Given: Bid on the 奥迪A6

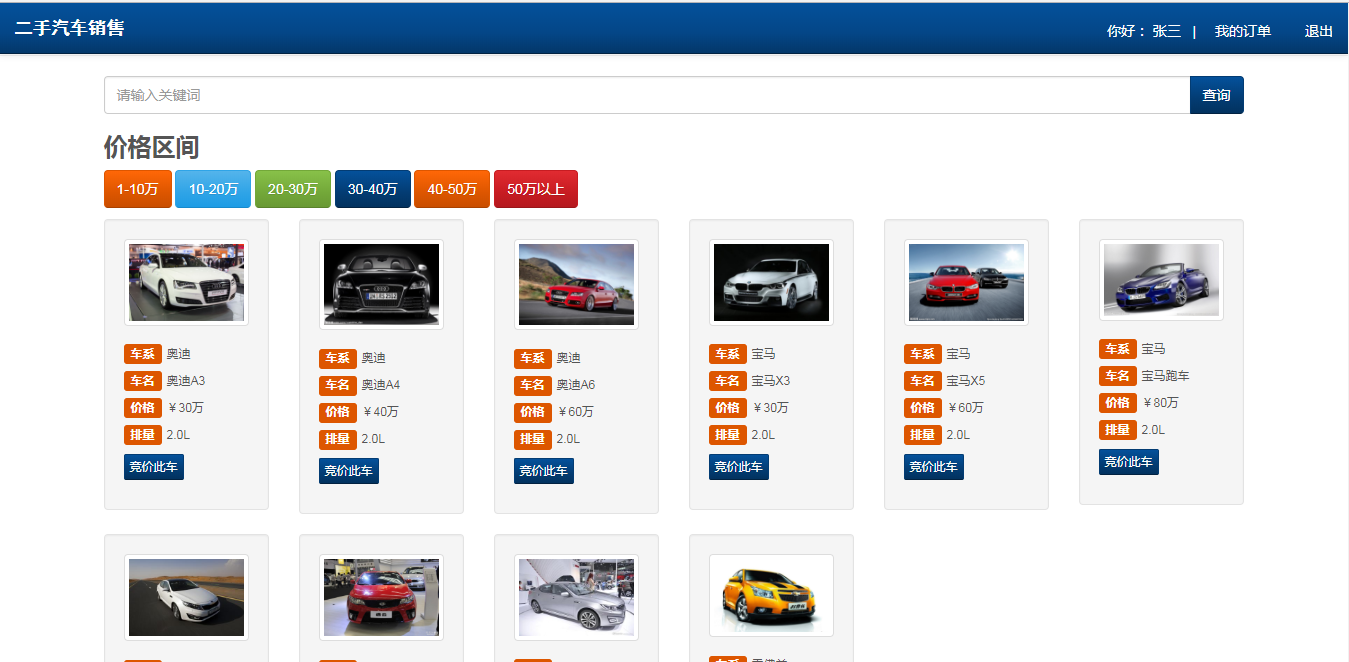Looking at the screenshot, I should (x=544, y=471).
